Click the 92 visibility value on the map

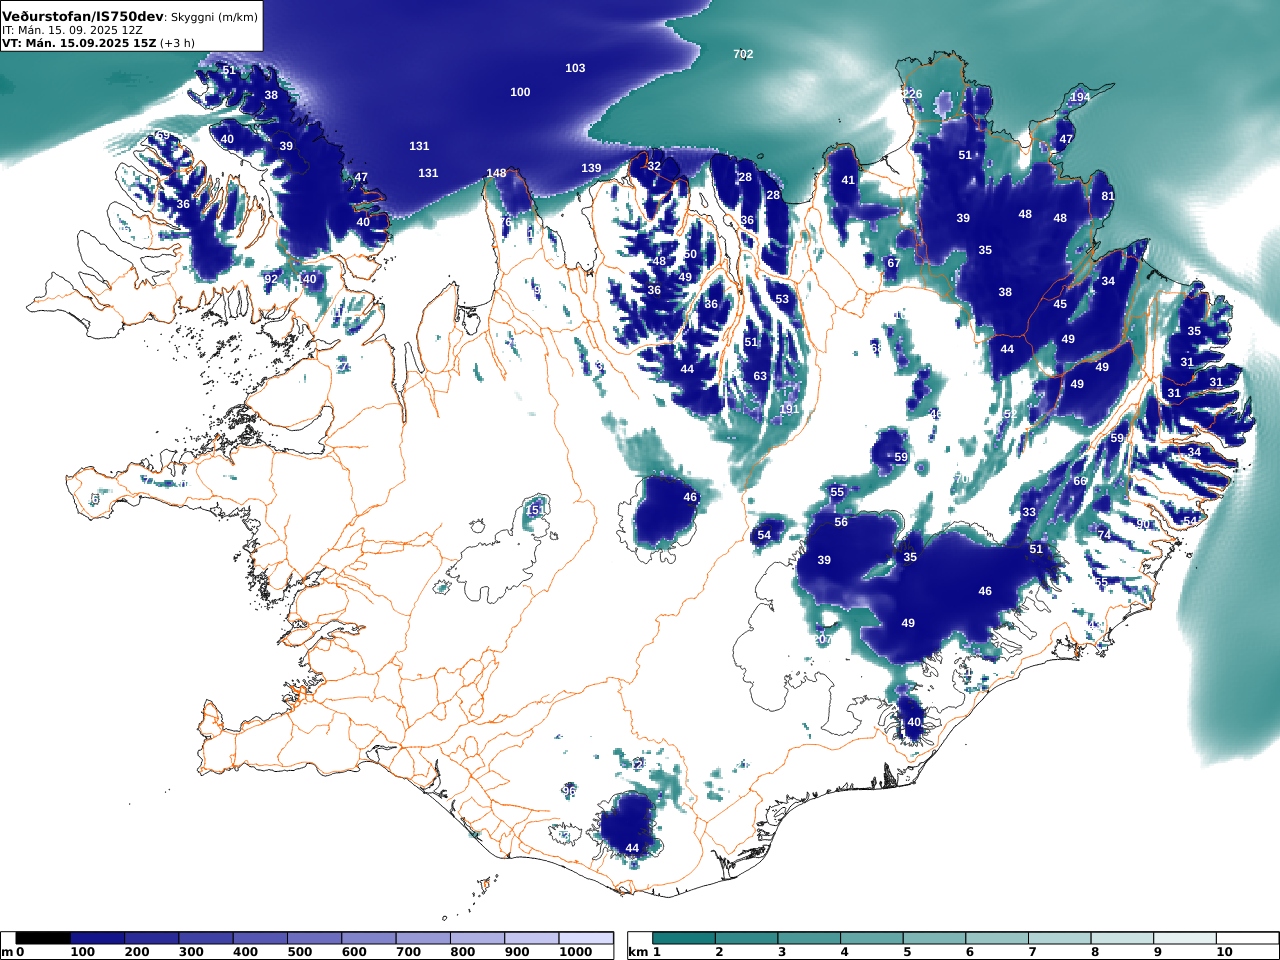[x=271, y=279]
